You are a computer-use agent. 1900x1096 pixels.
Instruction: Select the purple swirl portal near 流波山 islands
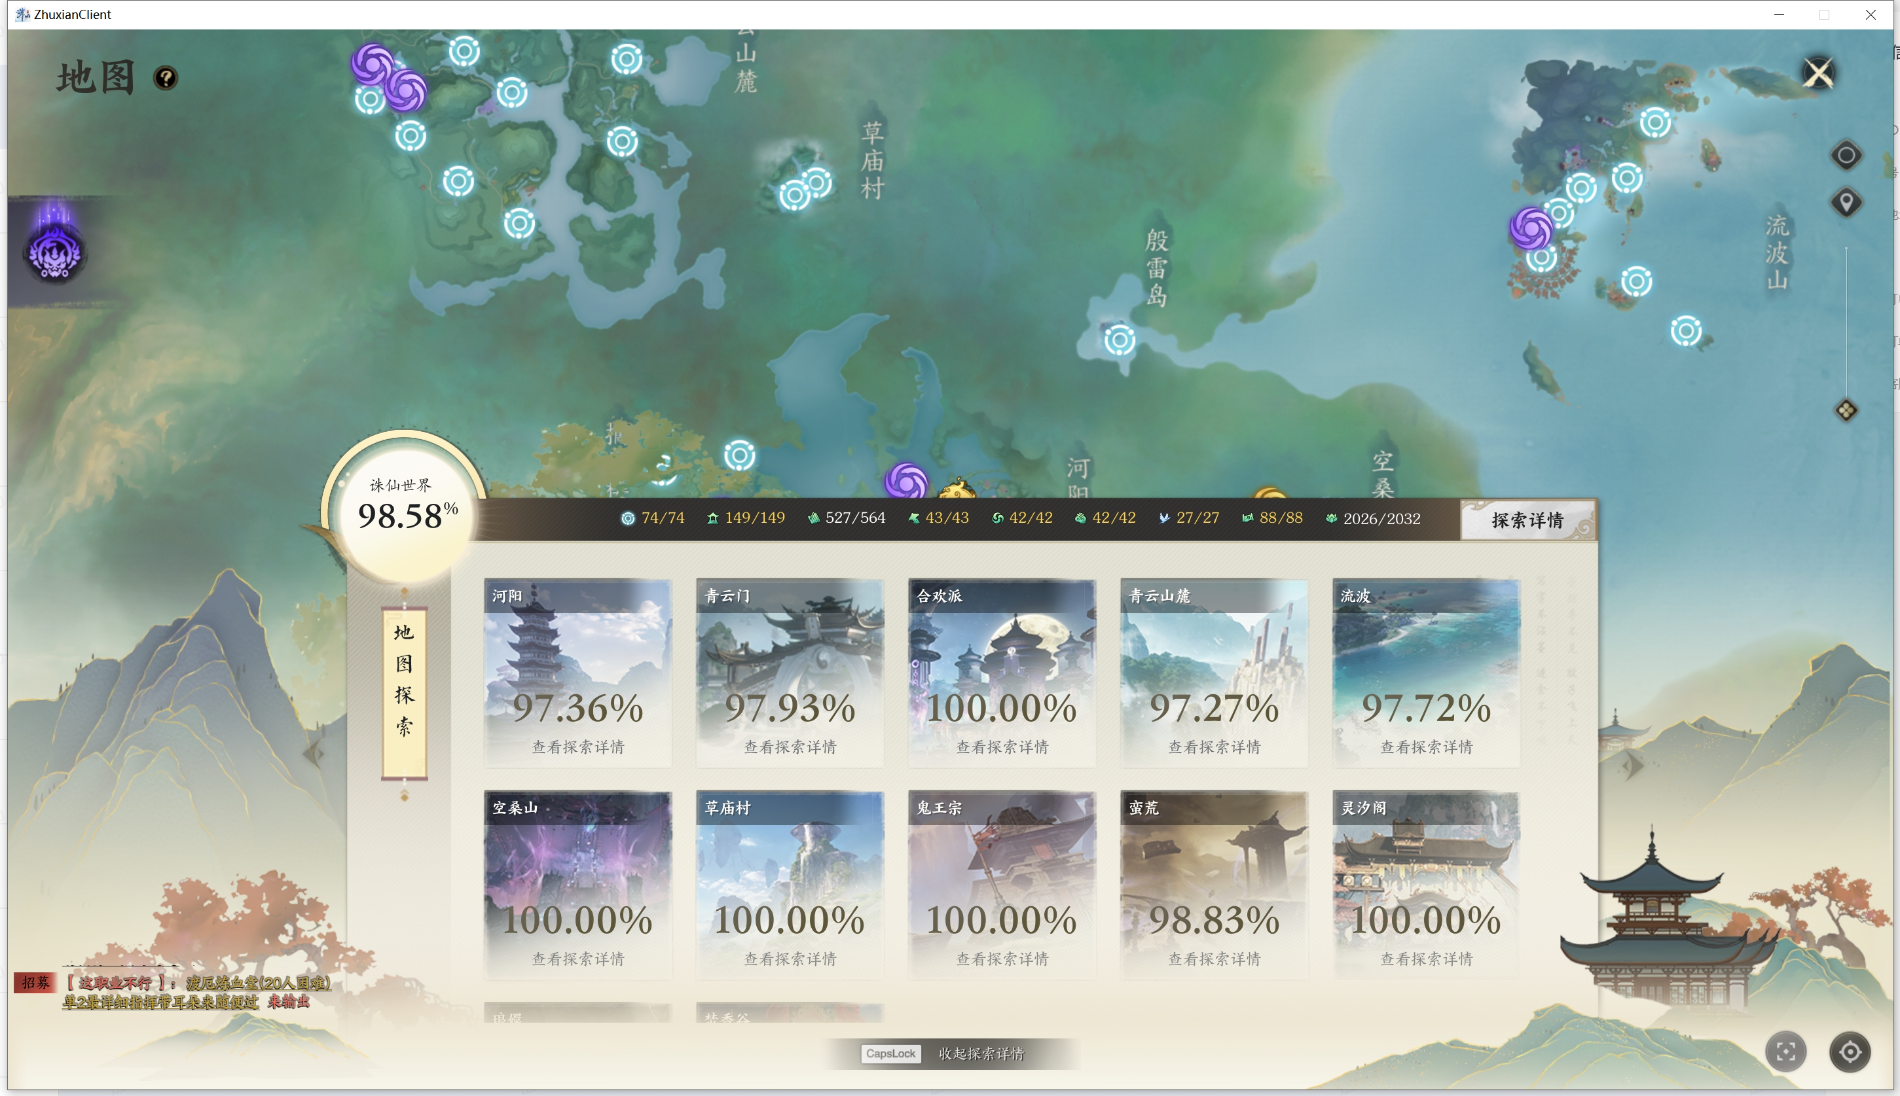click(x=1531, y=229)
